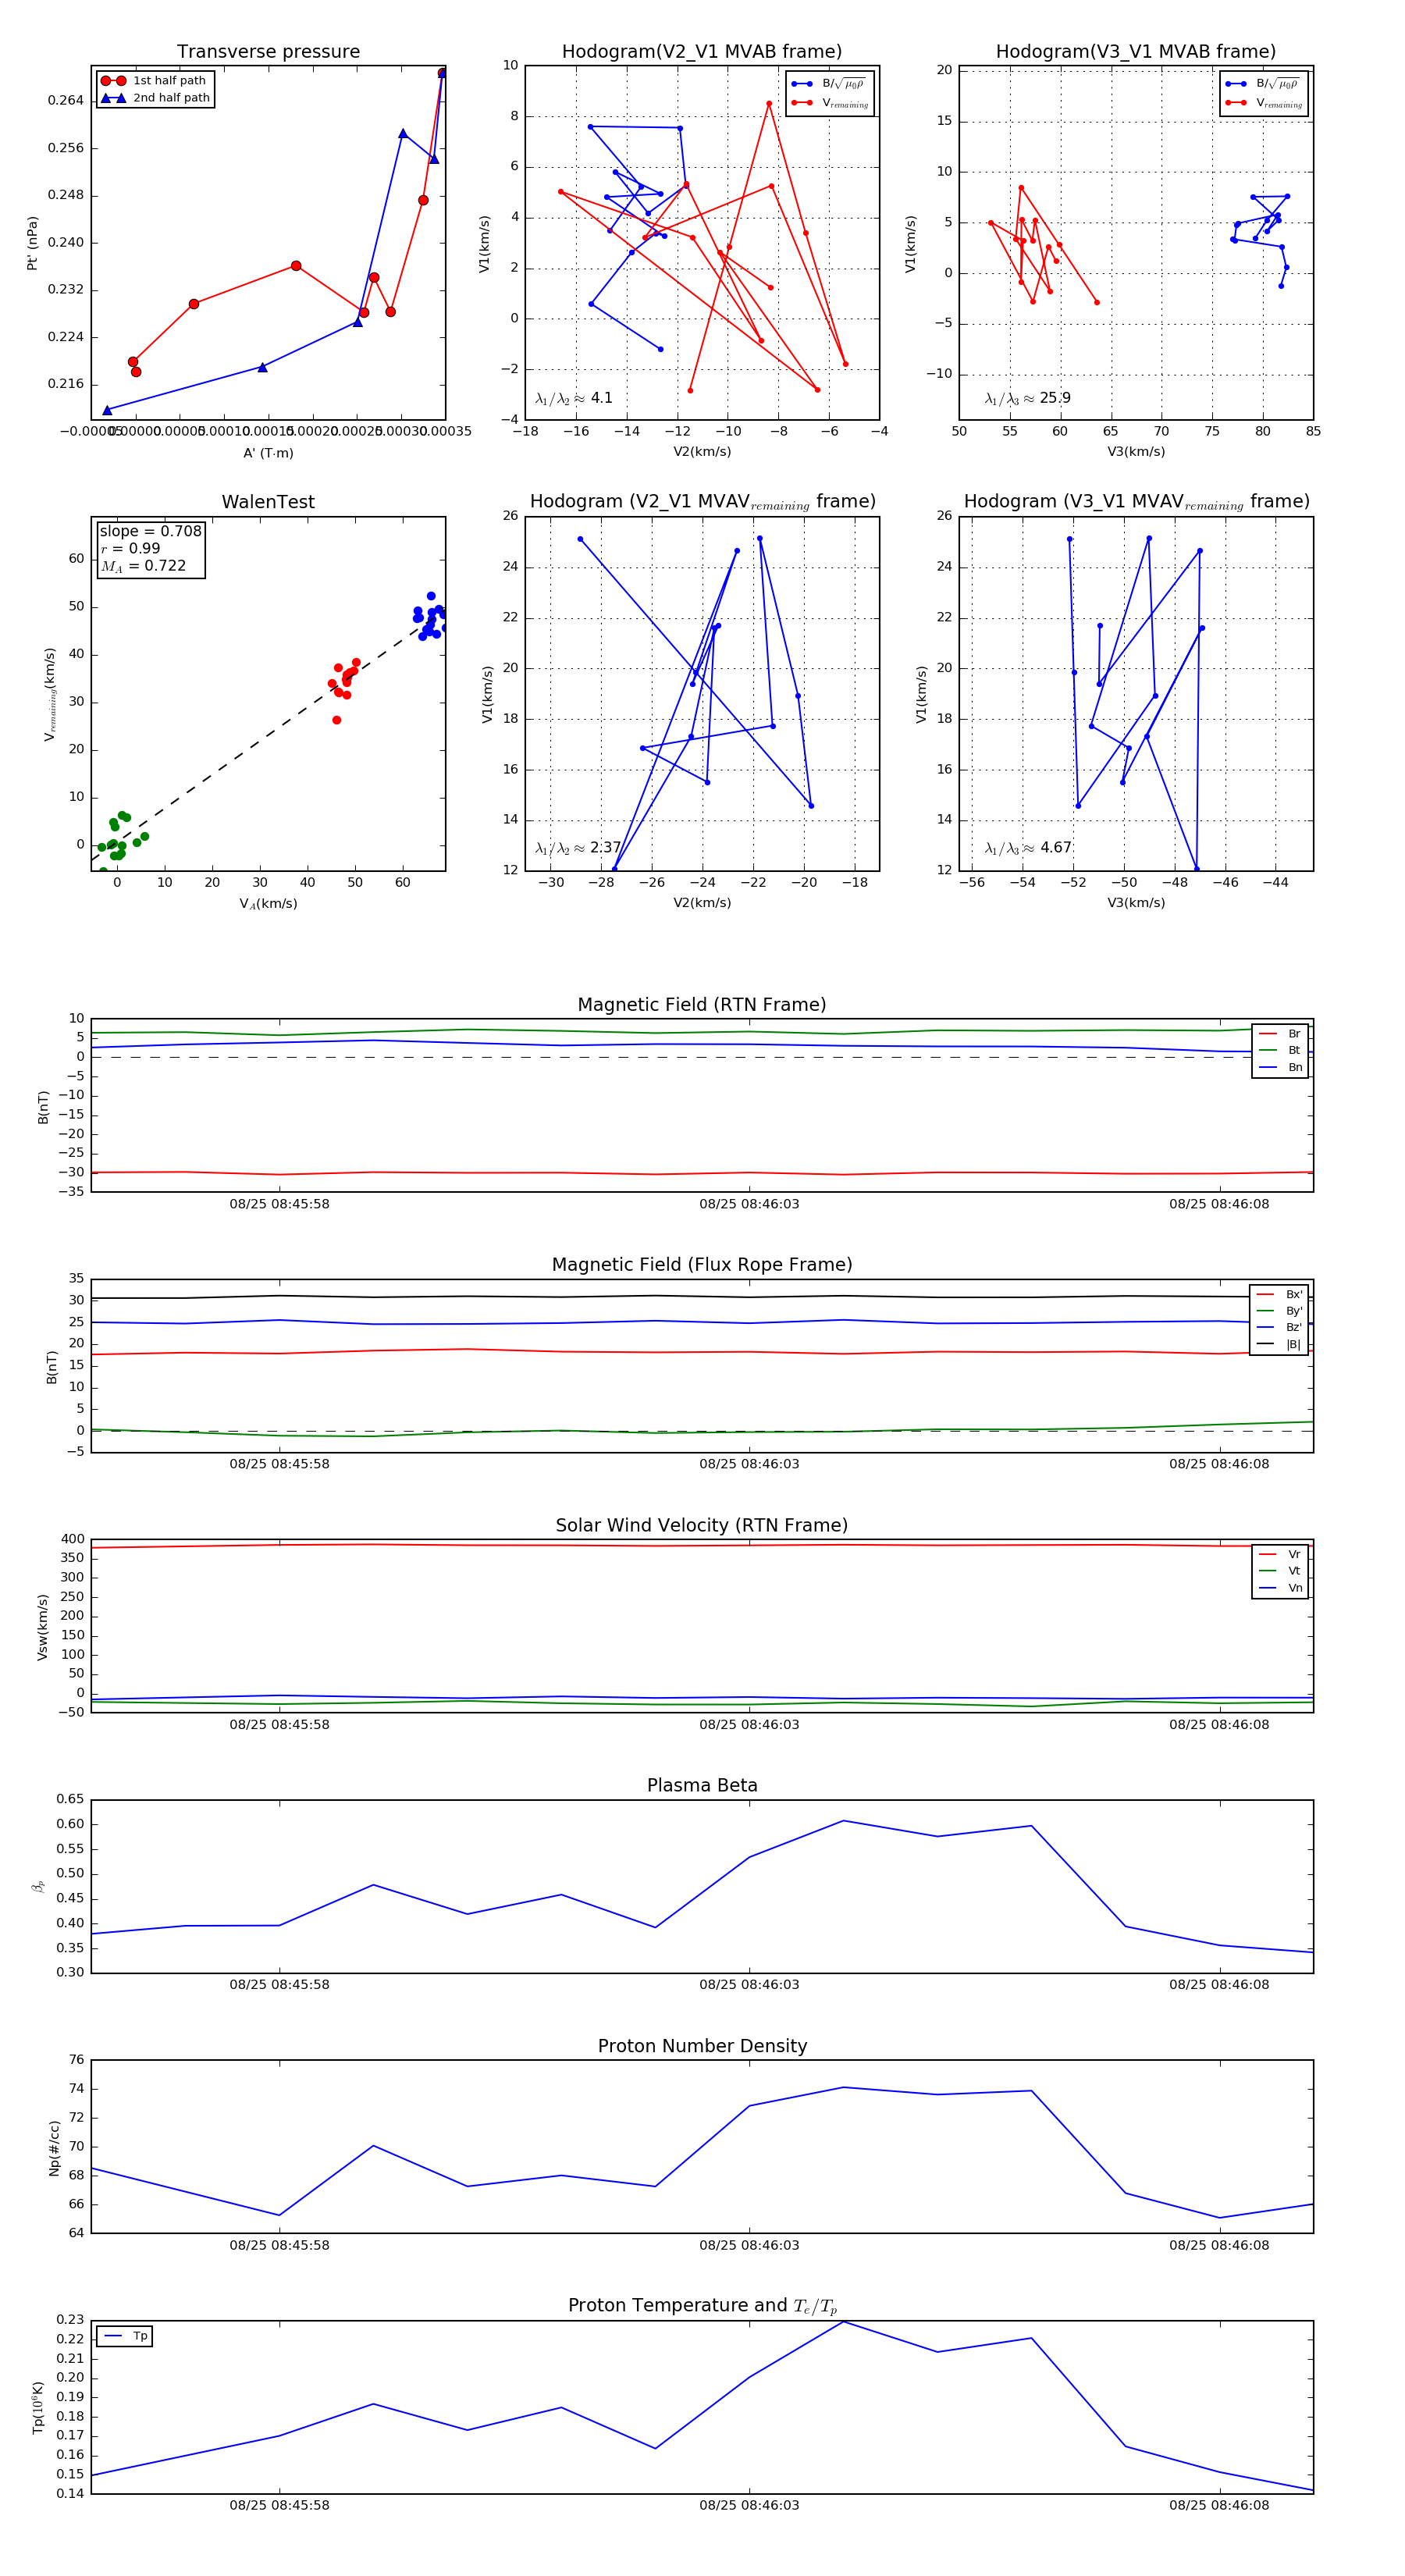Click the V_remaining legend entry in V3_V1 MVAB hodogram
The height and width of the screenshot is (2576, 1405).
tap(1264, 103)
